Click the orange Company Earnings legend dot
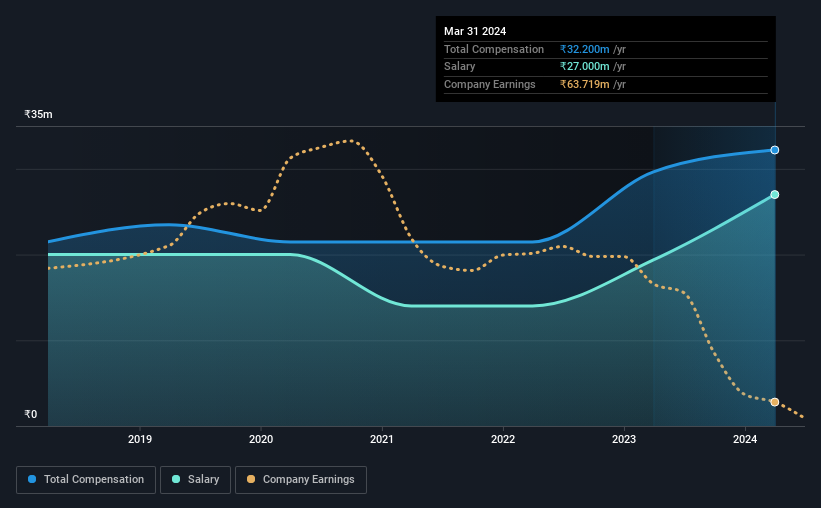 (251, 479)
